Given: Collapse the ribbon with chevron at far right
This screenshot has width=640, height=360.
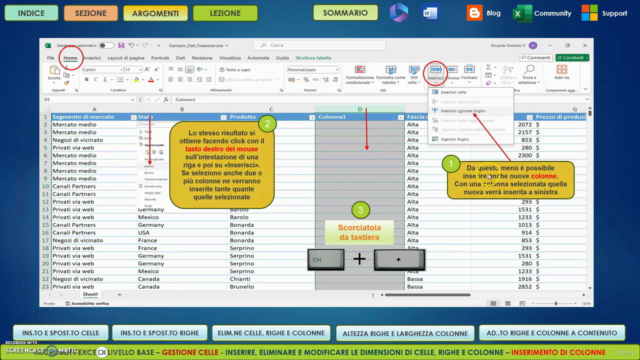Looking at the screenshot, I should (586, 89).
